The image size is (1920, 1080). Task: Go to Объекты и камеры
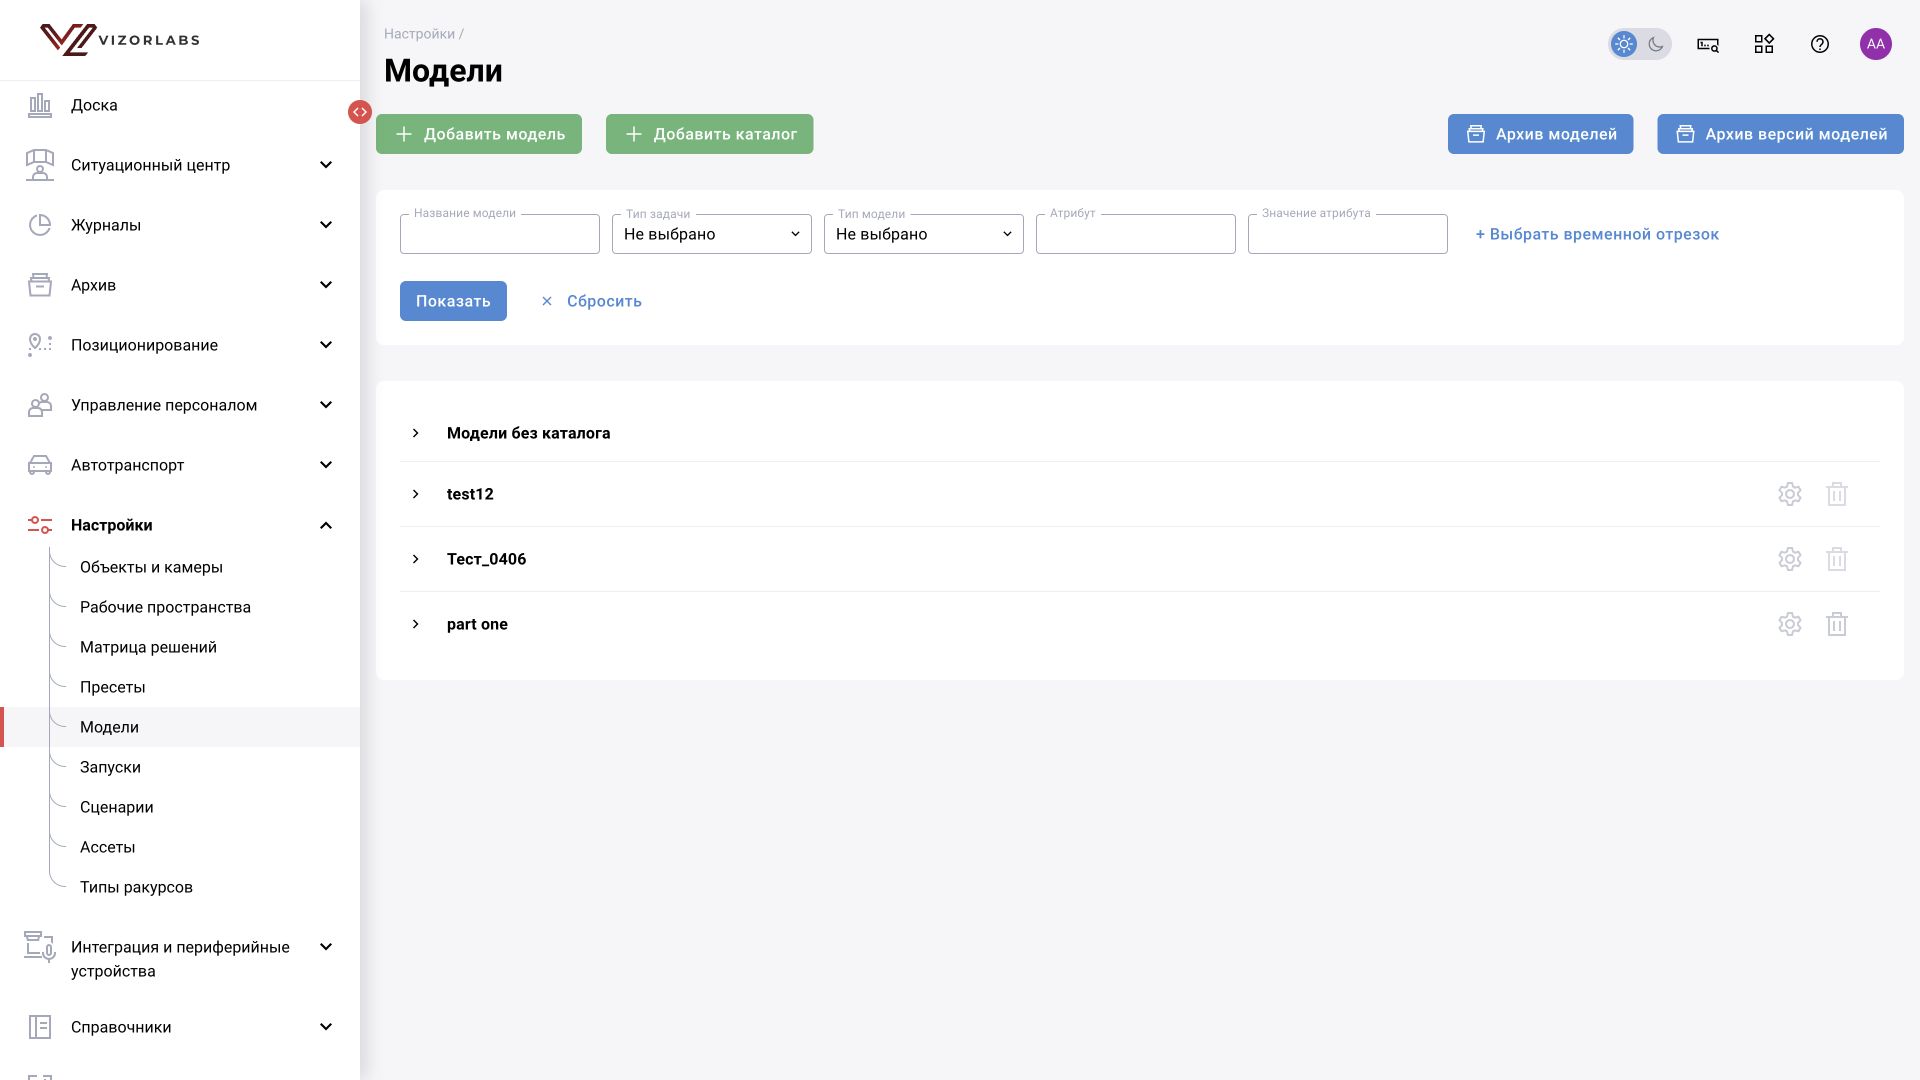click(151, 567)
